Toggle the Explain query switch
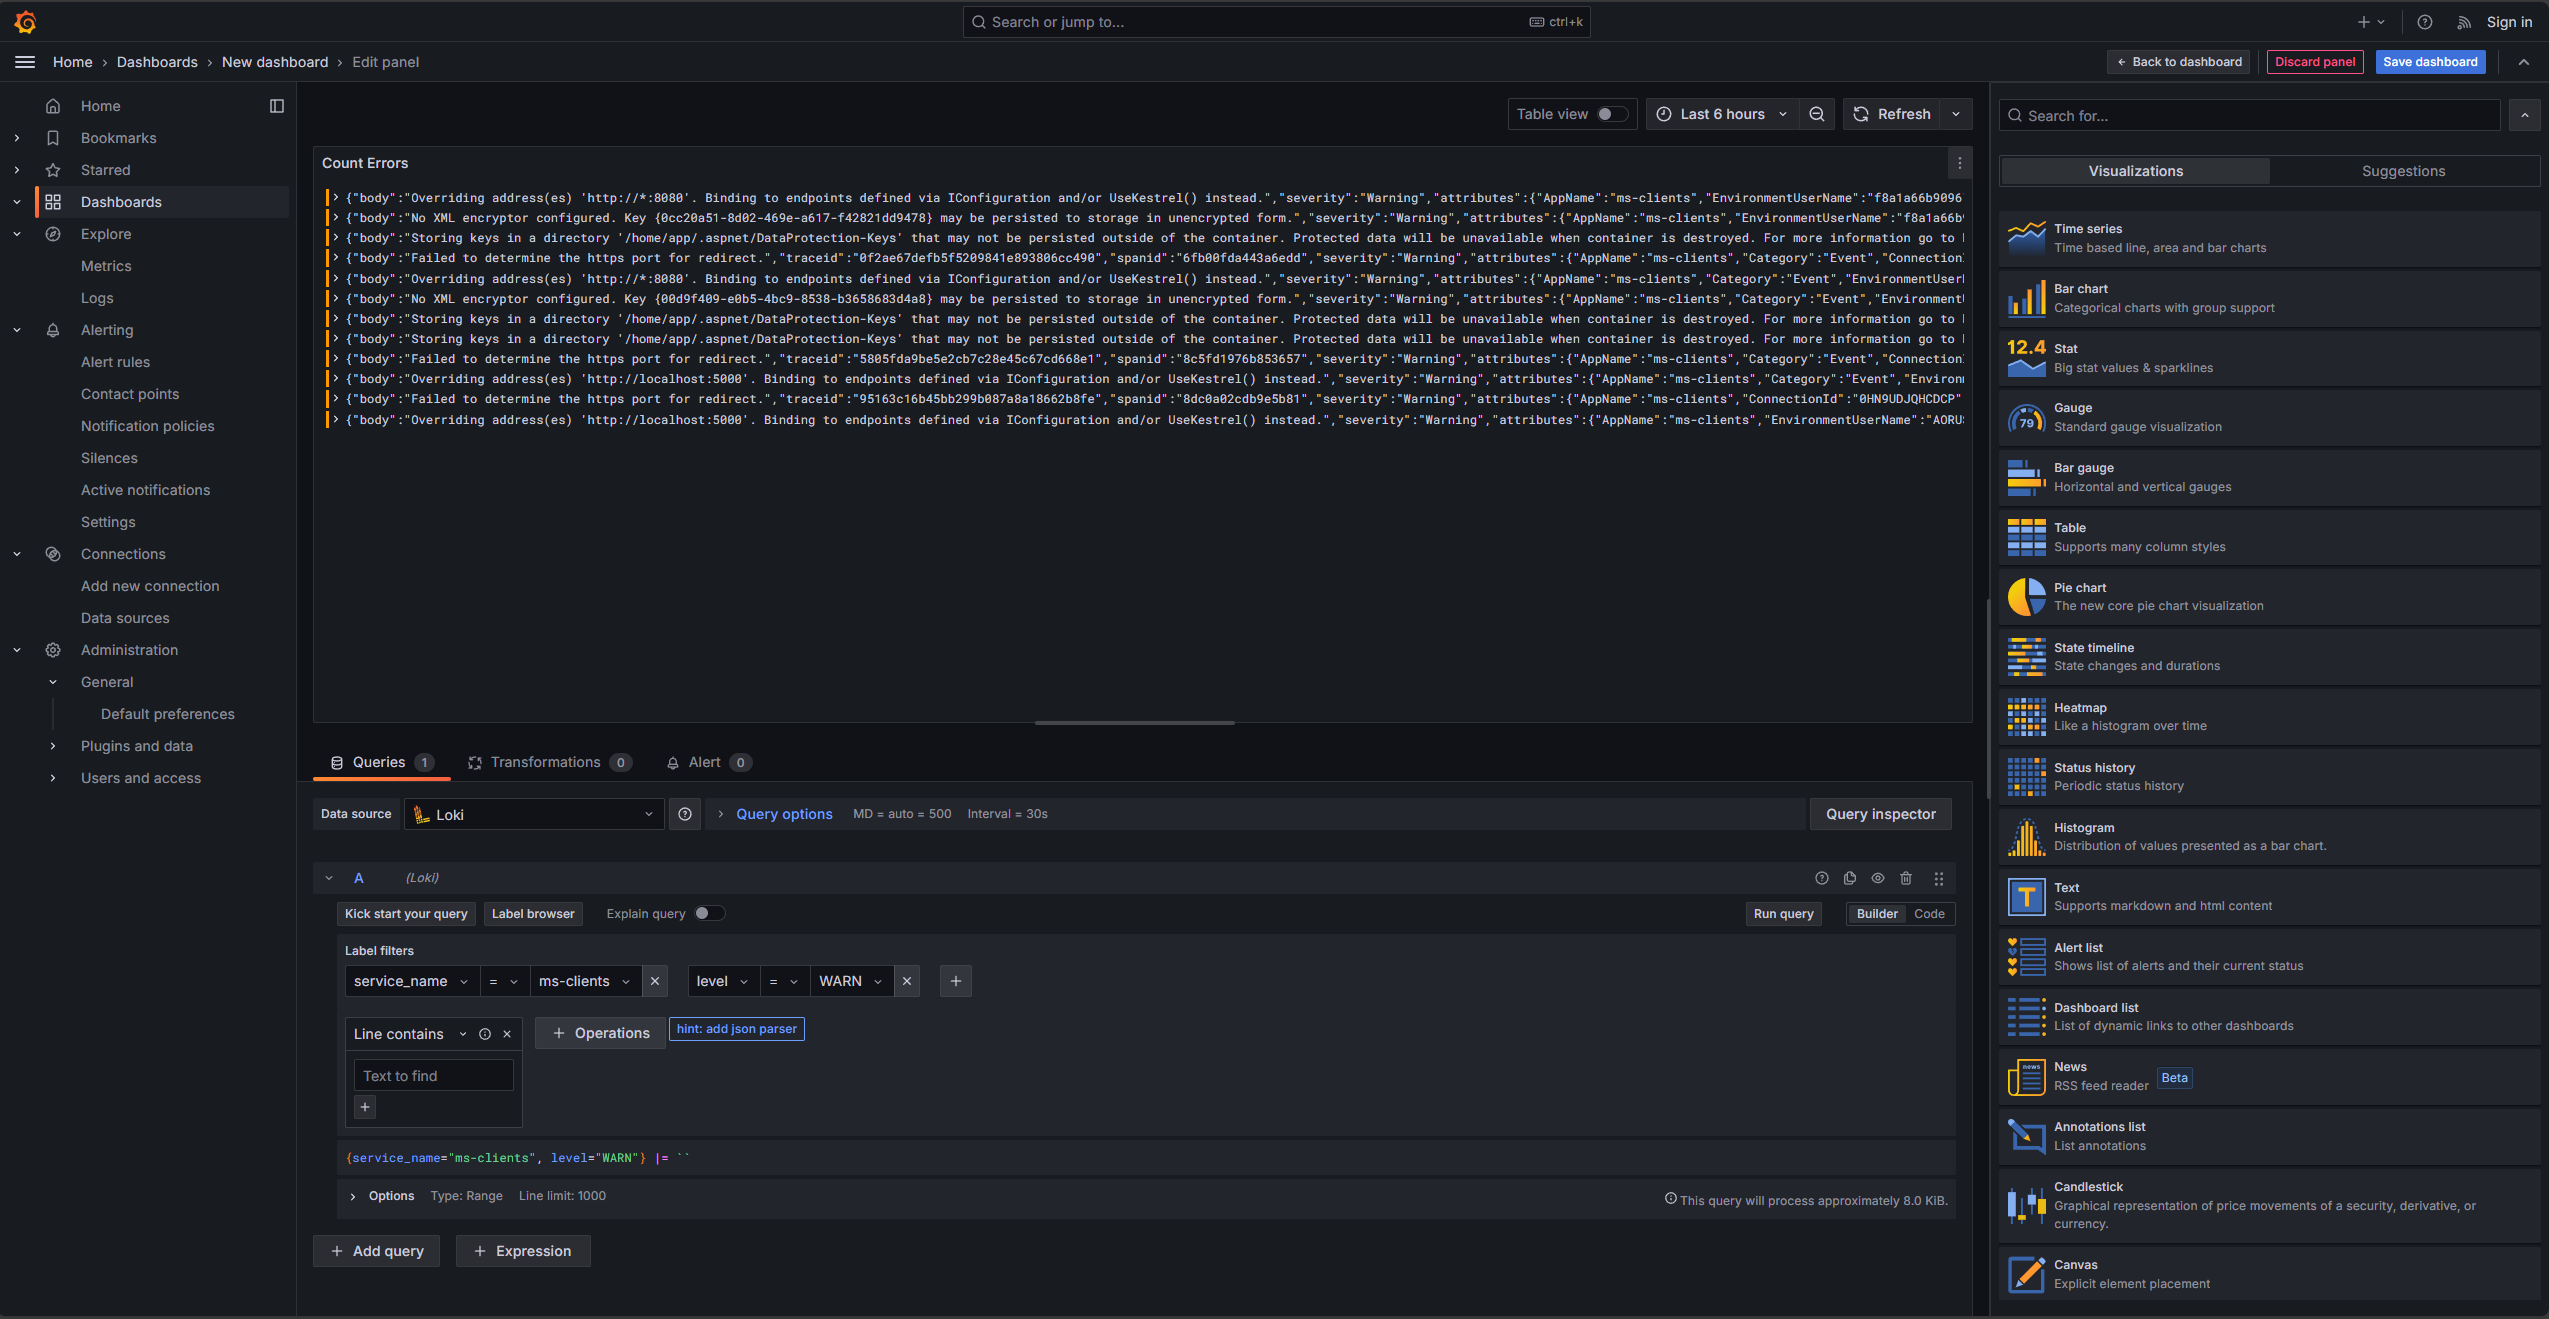2549x1319 pixels. click(x=709, y=913)
